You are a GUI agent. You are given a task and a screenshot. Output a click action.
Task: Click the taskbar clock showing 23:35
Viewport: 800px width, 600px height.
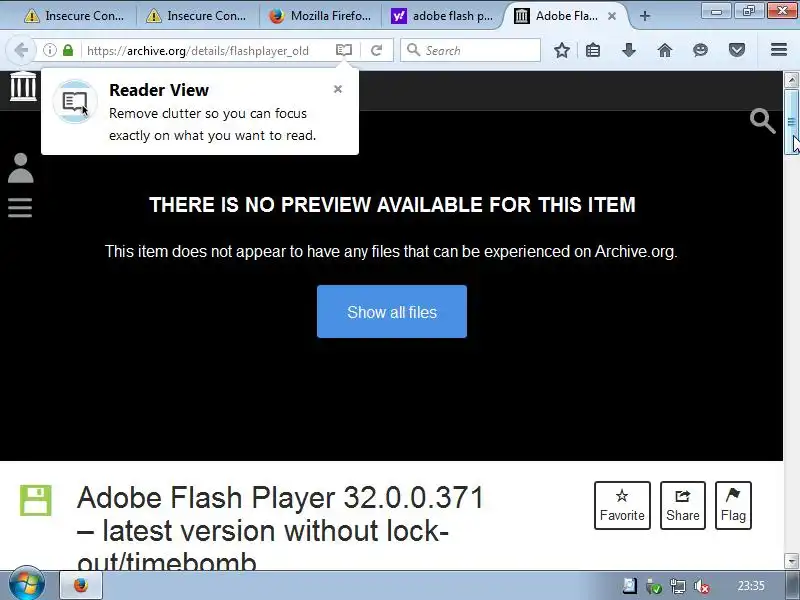coord(751,586)
